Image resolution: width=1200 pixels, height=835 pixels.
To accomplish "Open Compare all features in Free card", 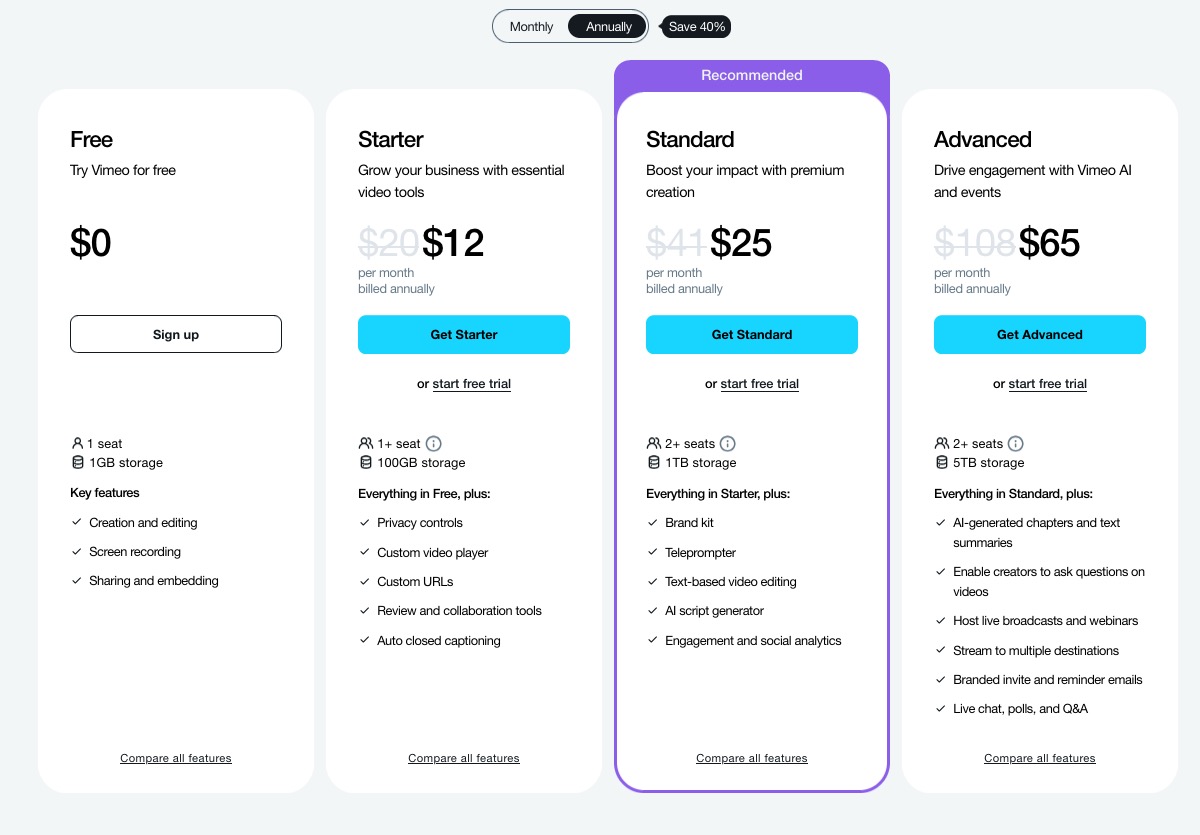I will pyautogui.click(x=176, y=759).
